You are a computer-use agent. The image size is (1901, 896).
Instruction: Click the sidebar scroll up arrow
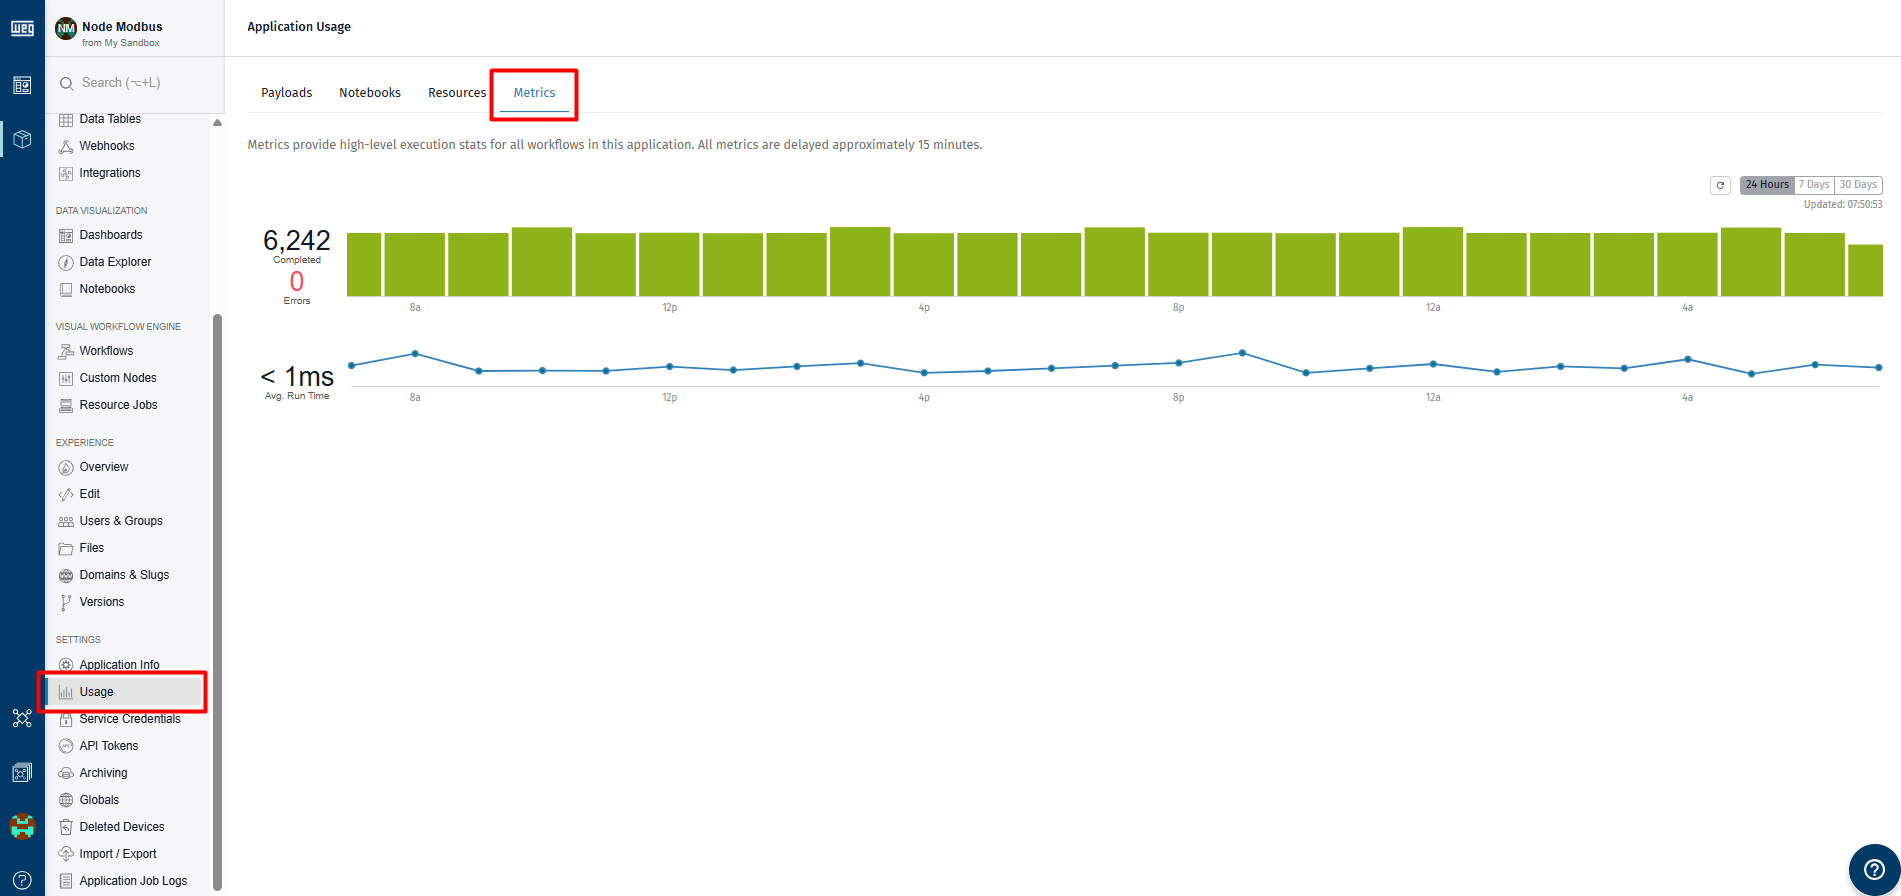217,122
